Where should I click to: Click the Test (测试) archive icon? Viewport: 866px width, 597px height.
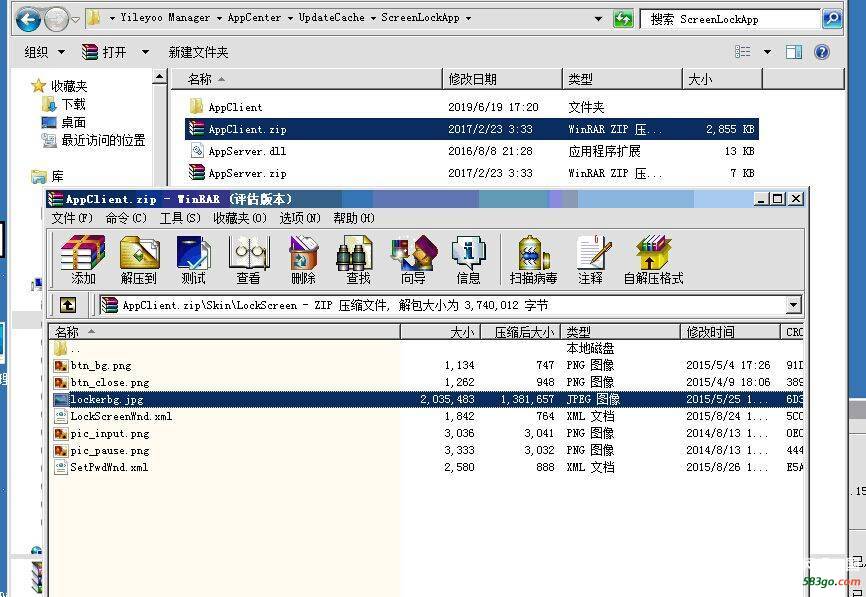pos(193,259)
